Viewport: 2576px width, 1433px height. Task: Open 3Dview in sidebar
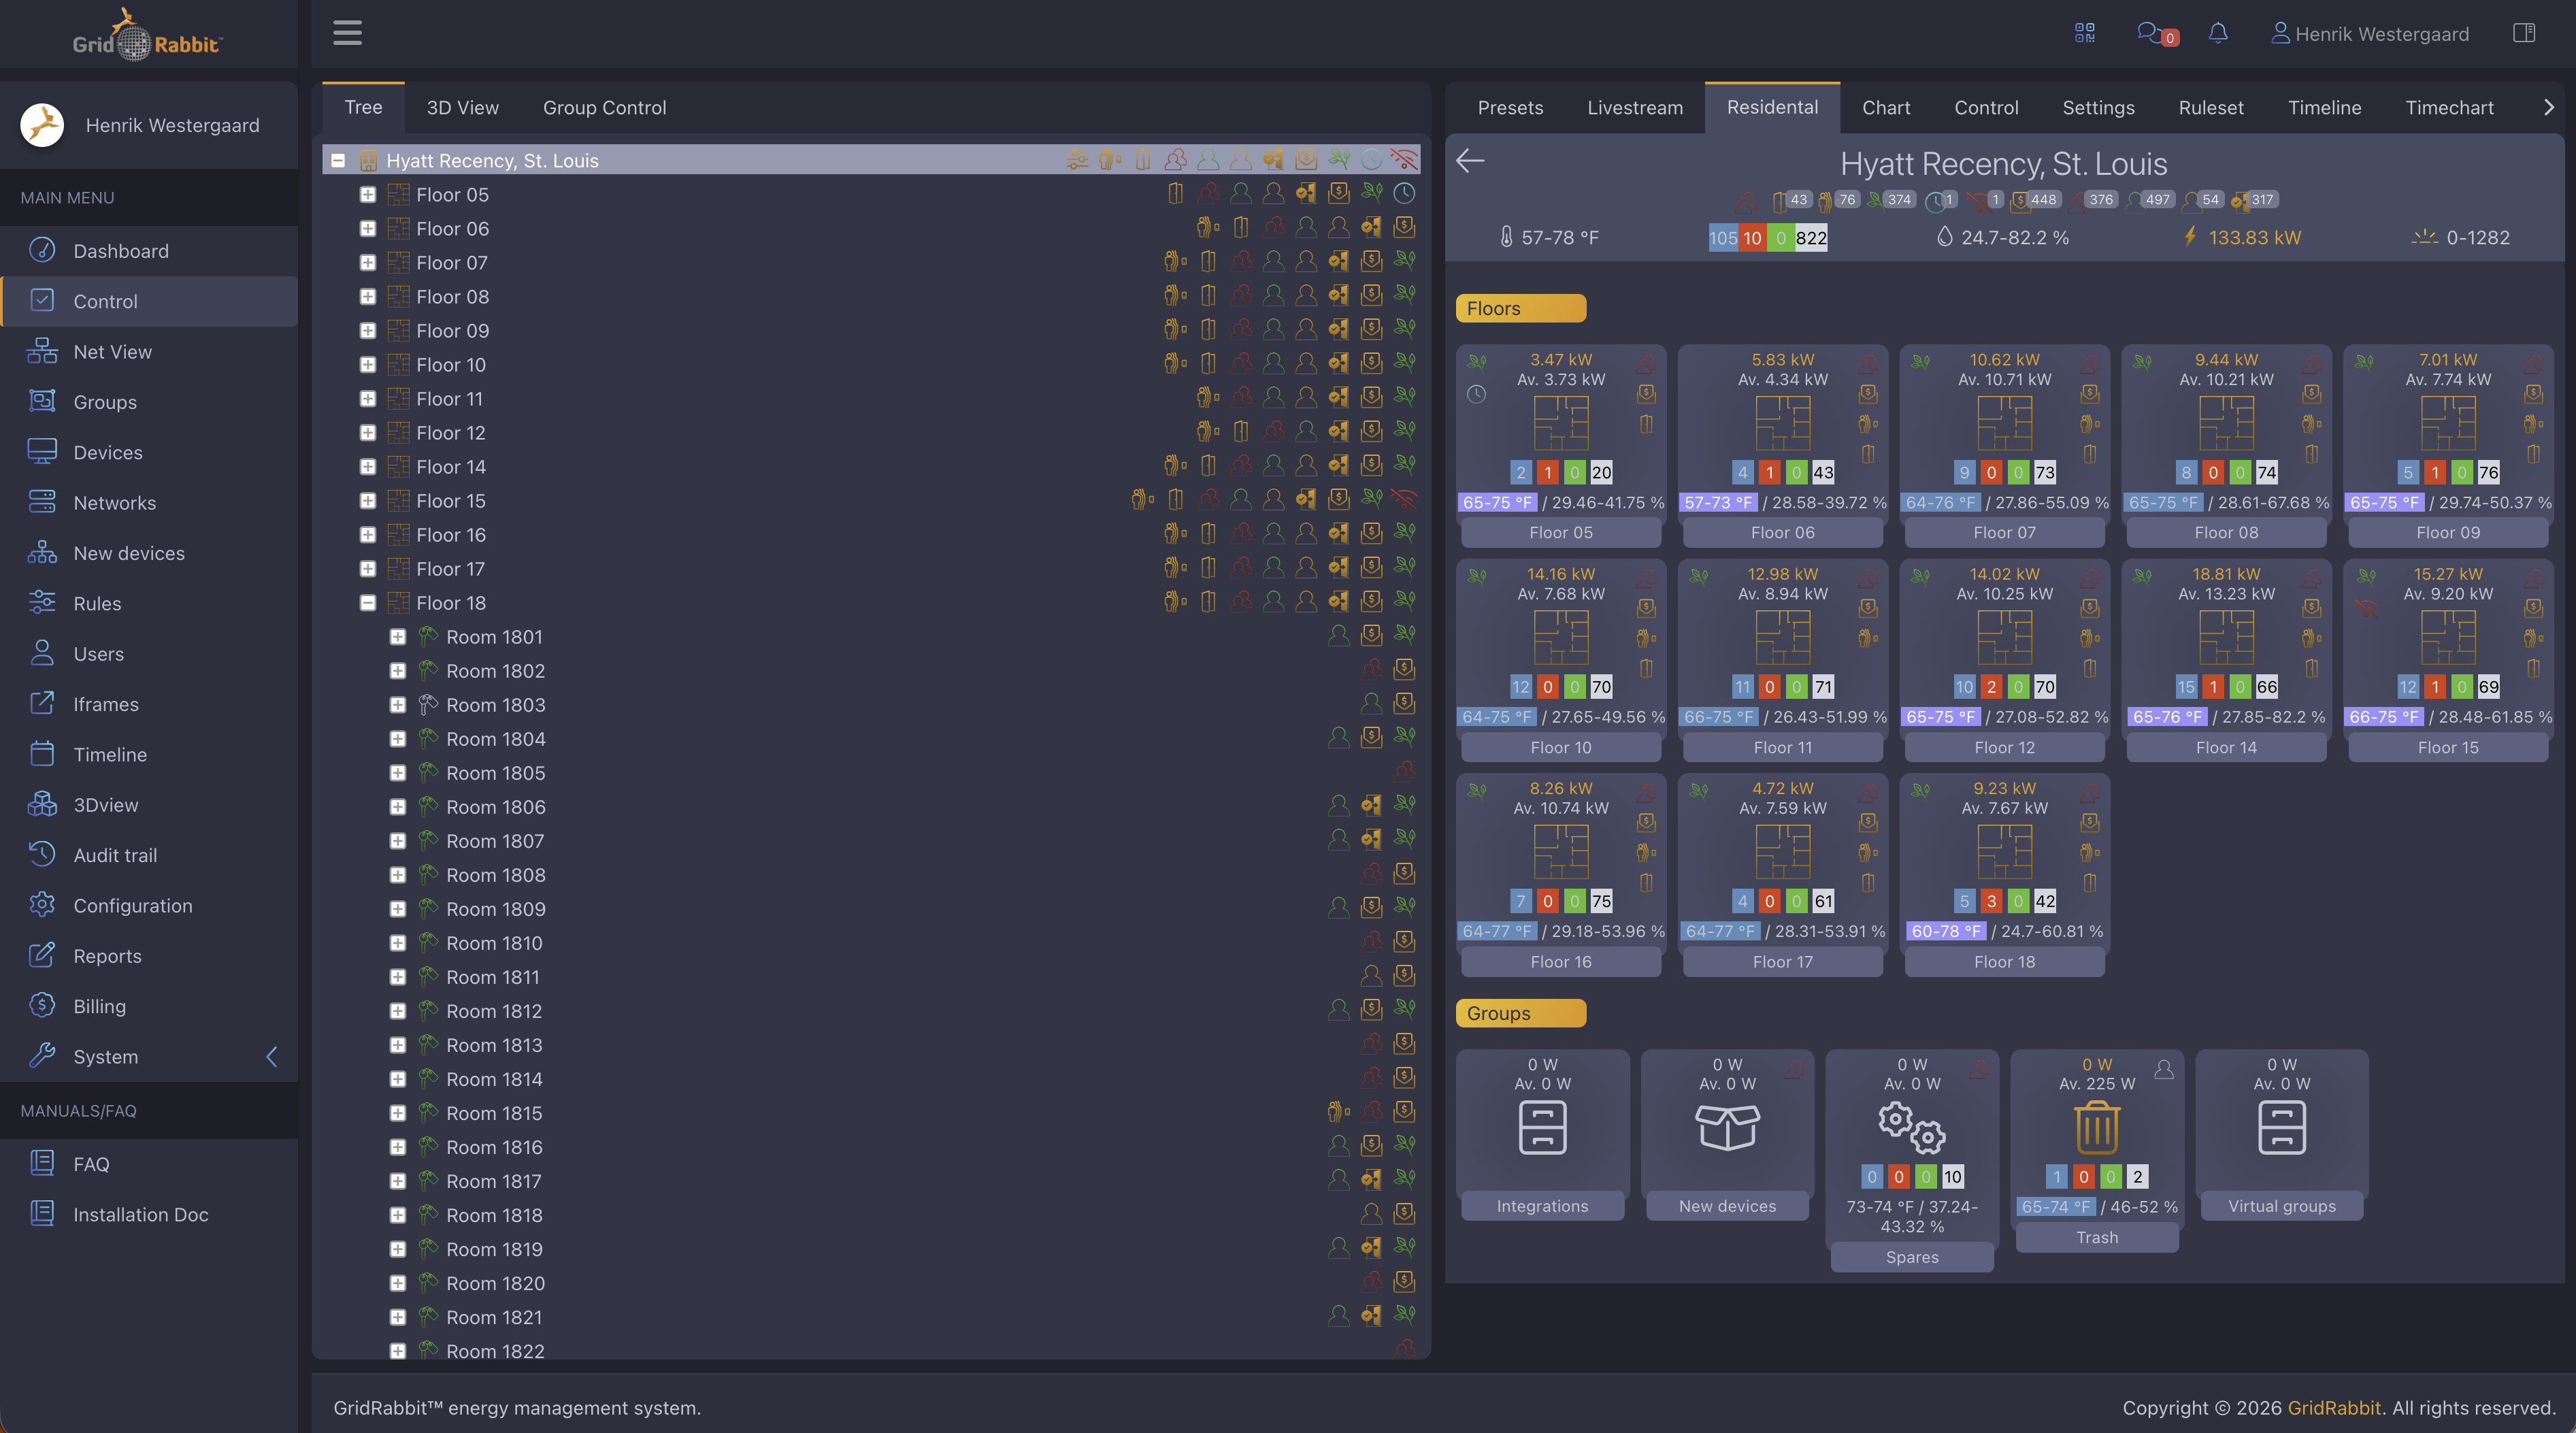click(x=149, y=805)
